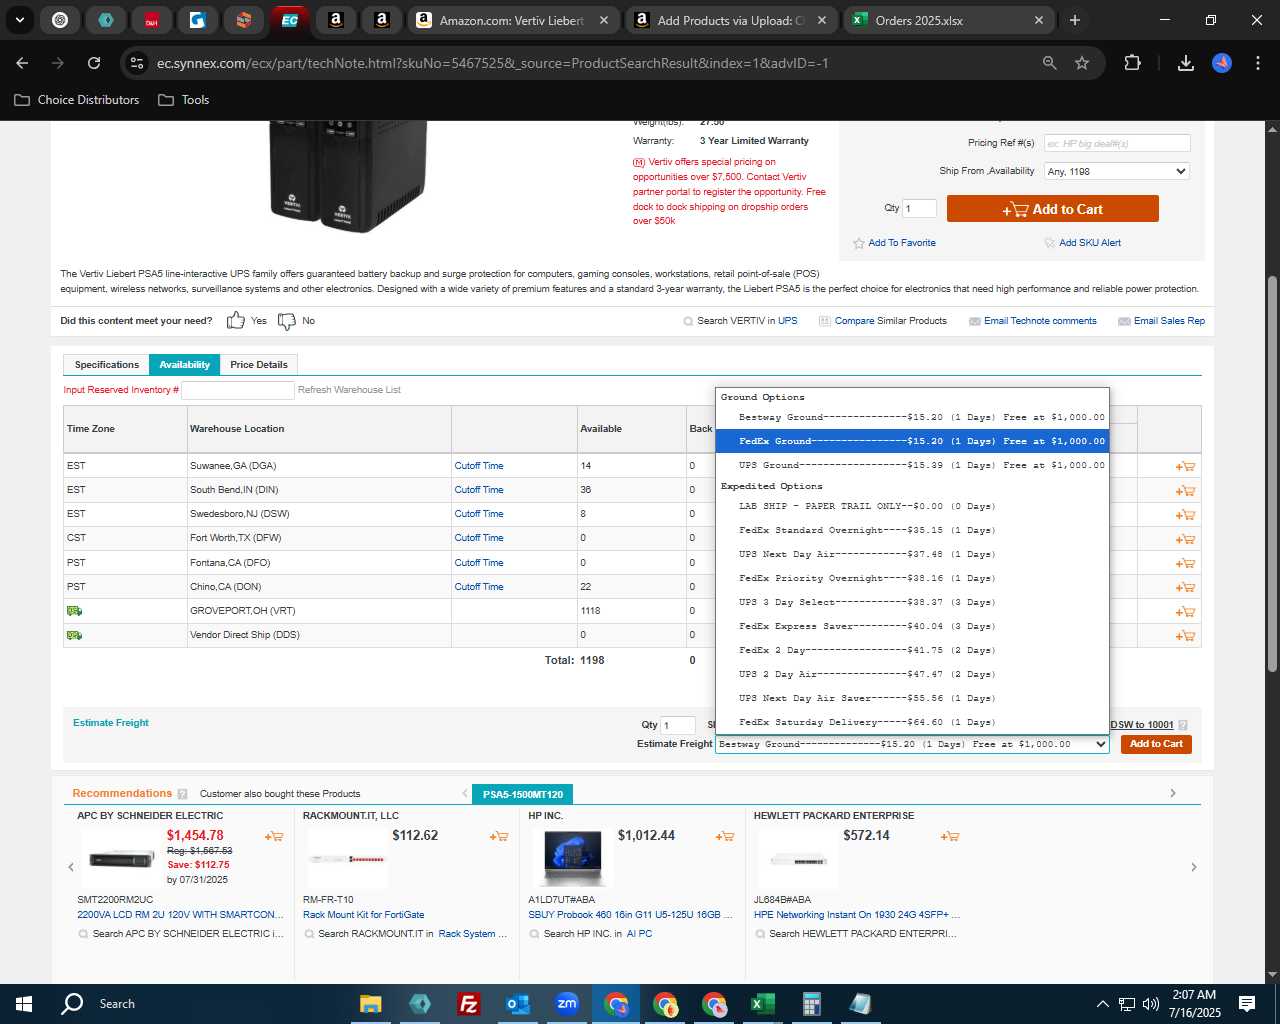Reload the page
The image size is (1280, 1024).
(x=94, y=63)
